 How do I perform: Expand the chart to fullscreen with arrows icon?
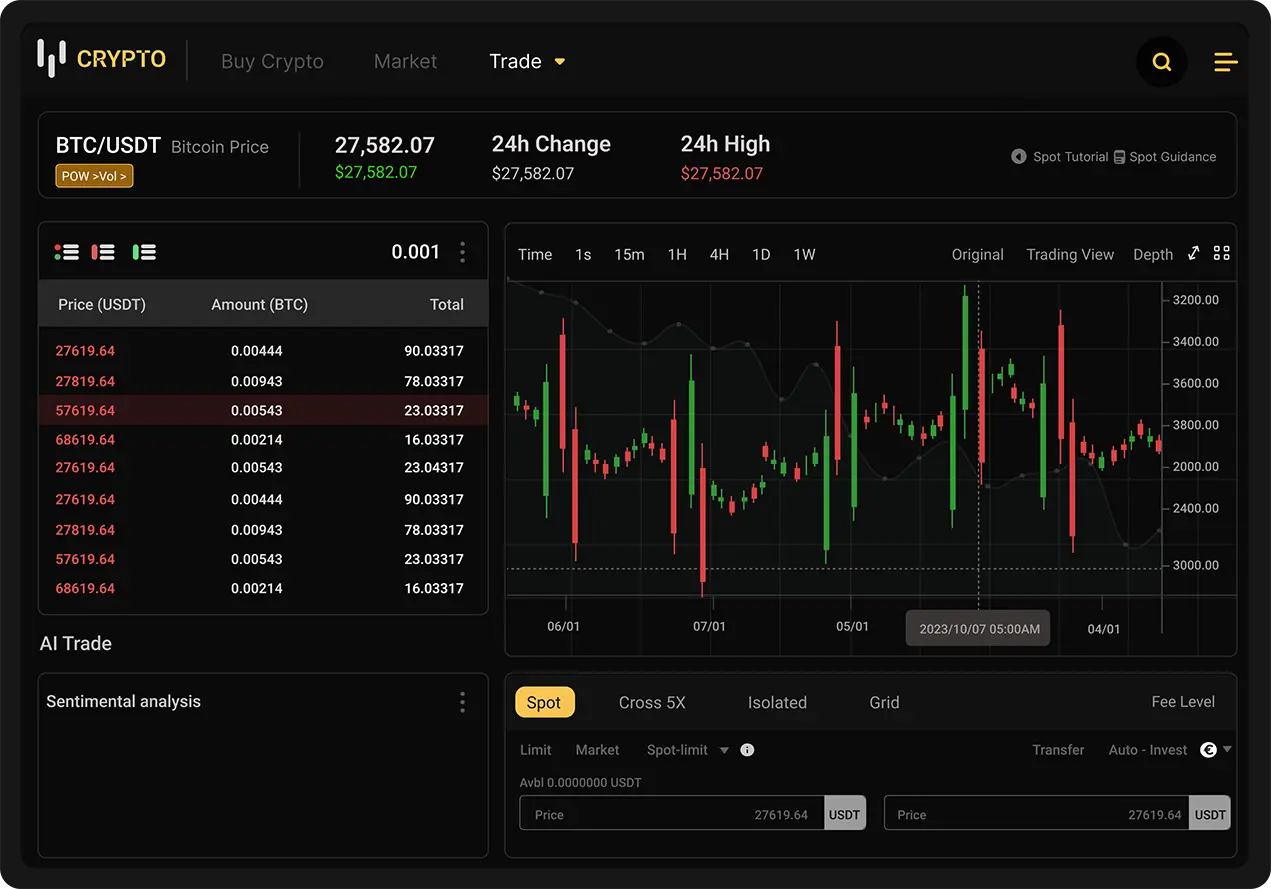click(x=1193, y=253)
